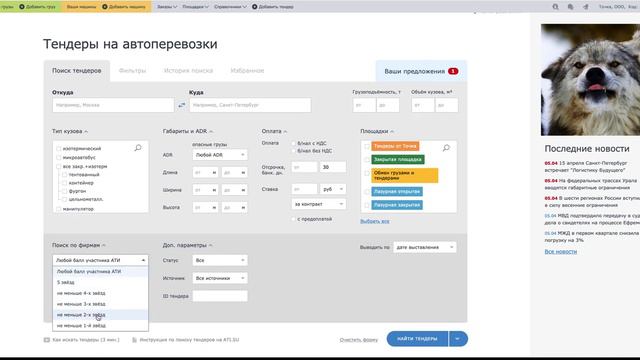Viewport: 640px width, 360px height.
Task: Open the "Справочники" top menu
Action: pos(230,7)
